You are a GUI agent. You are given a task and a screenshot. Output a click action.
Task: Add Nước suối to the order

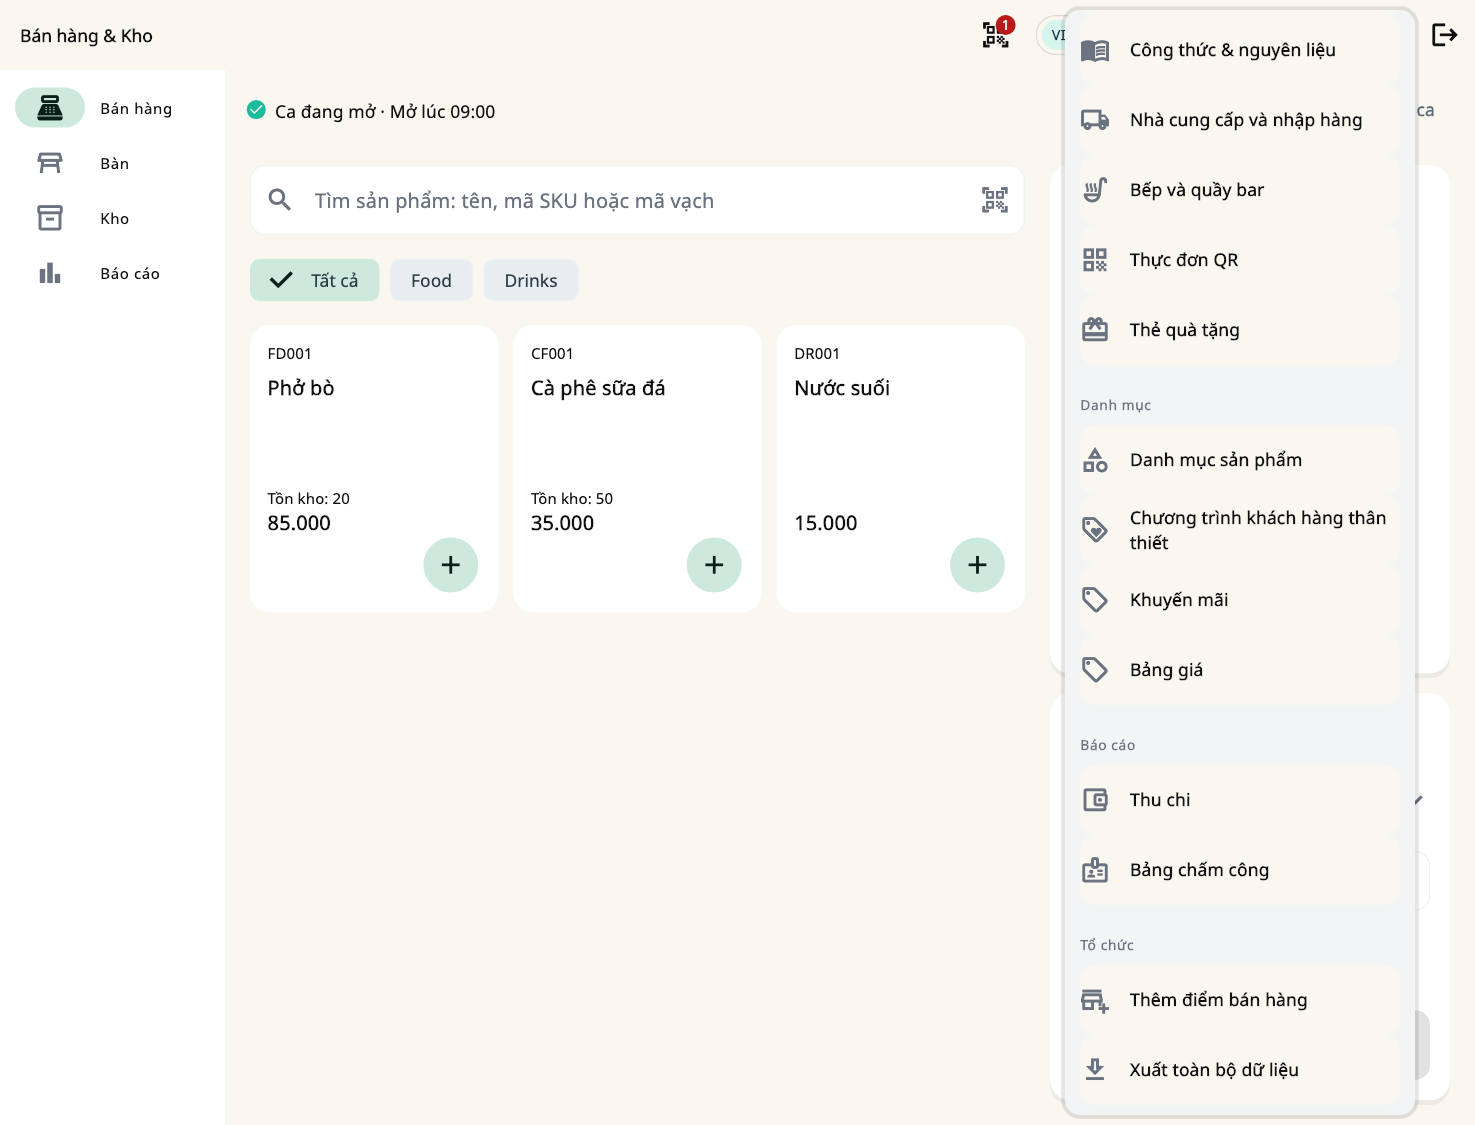977,565
